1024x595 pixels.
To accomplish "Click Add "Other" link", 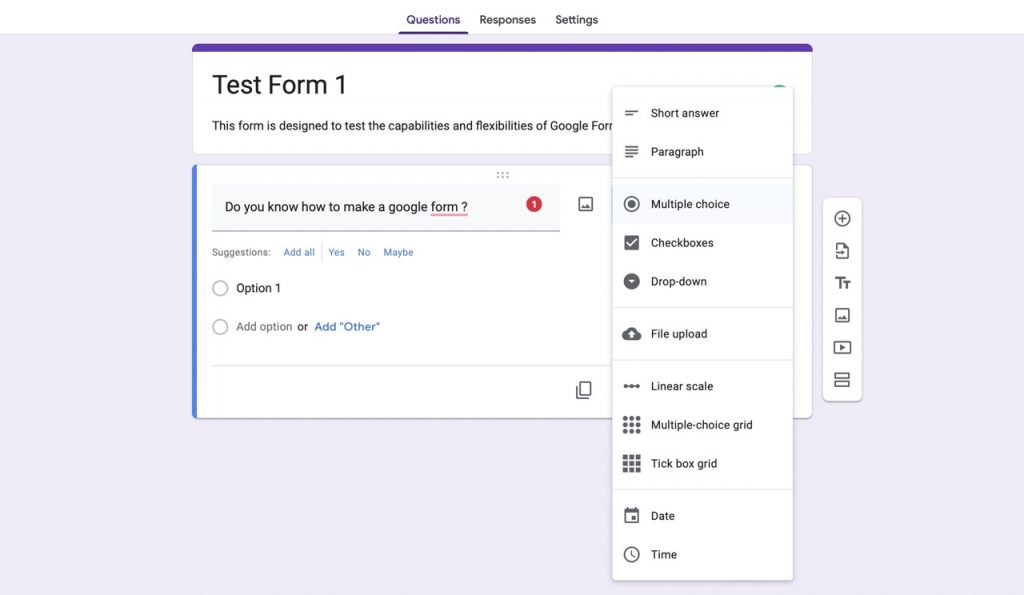I will (x=347, y=327).
